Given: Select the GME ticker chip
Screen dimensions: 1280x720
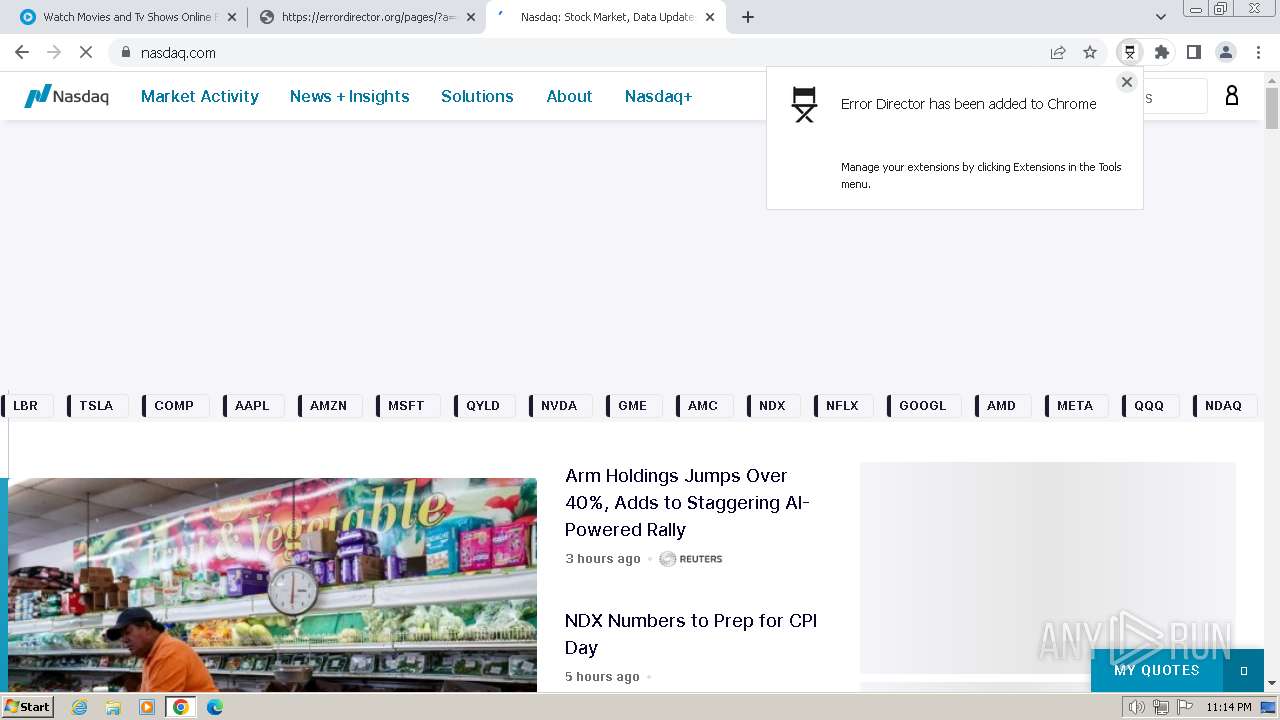Looking at the screenshot, I should [632, 405].
